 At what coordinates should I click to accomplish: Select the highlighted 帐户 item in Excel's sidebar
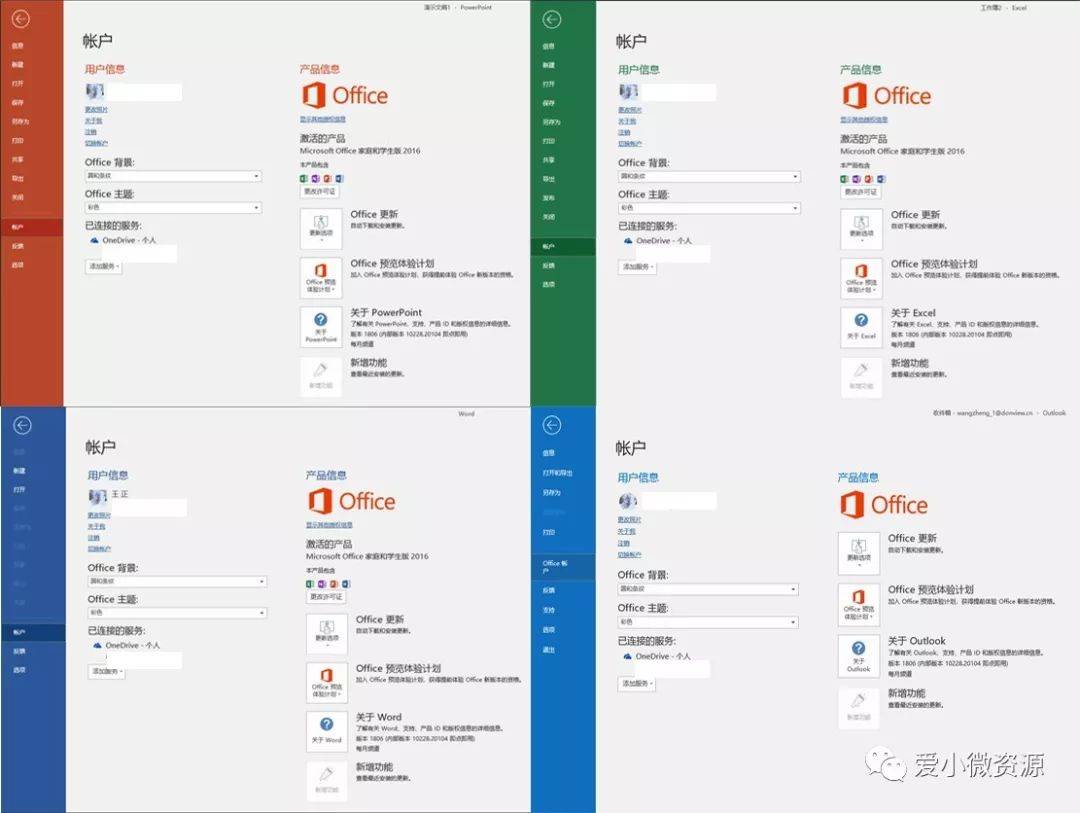563,247
